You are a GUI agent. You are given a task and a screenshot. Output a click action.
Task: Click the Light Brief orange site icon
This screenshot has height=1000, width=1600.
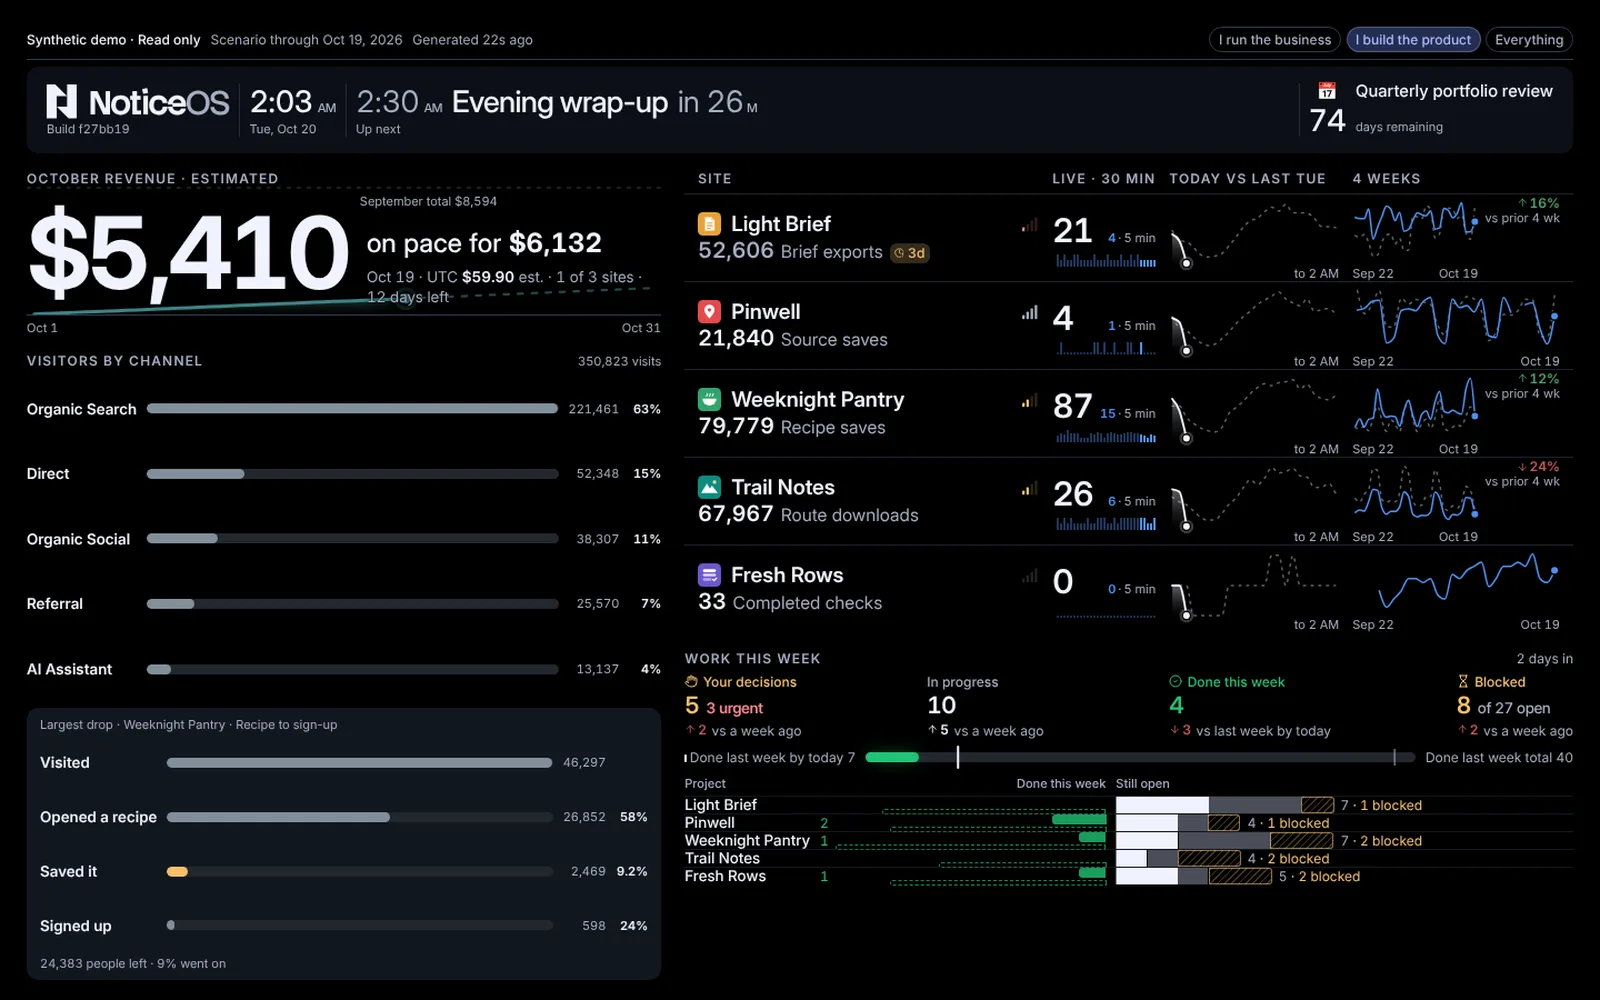[709, 224]
